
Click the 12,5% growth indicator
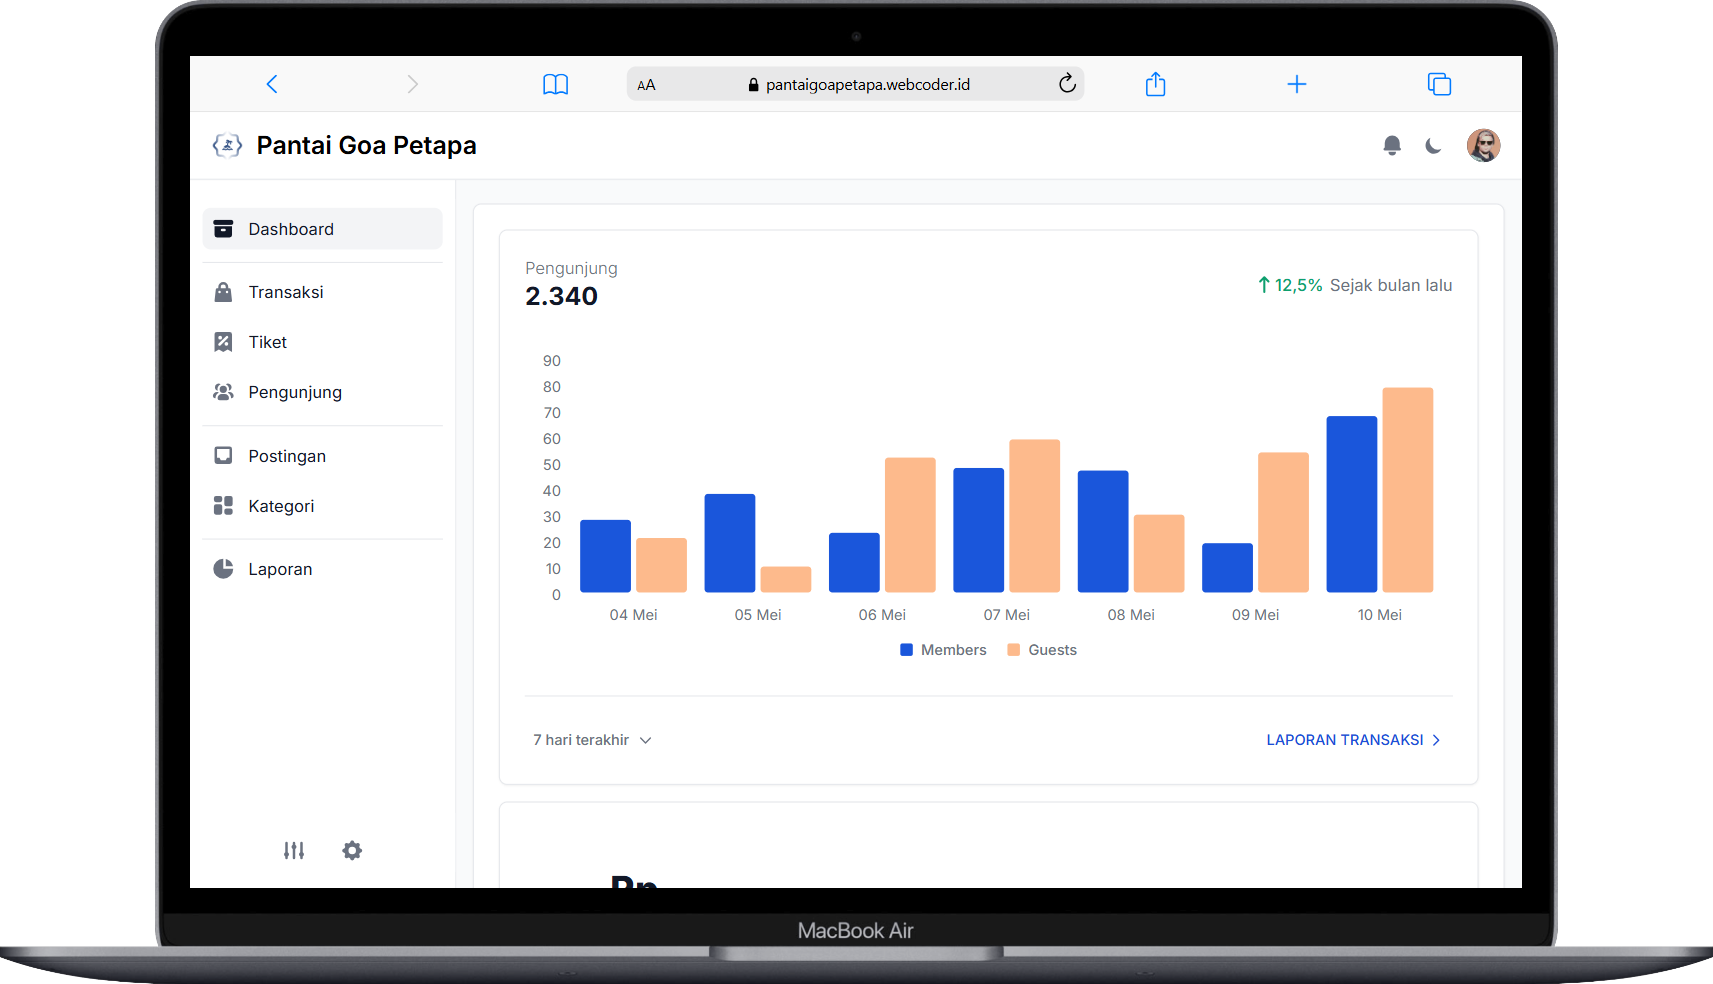(1290, 285)
